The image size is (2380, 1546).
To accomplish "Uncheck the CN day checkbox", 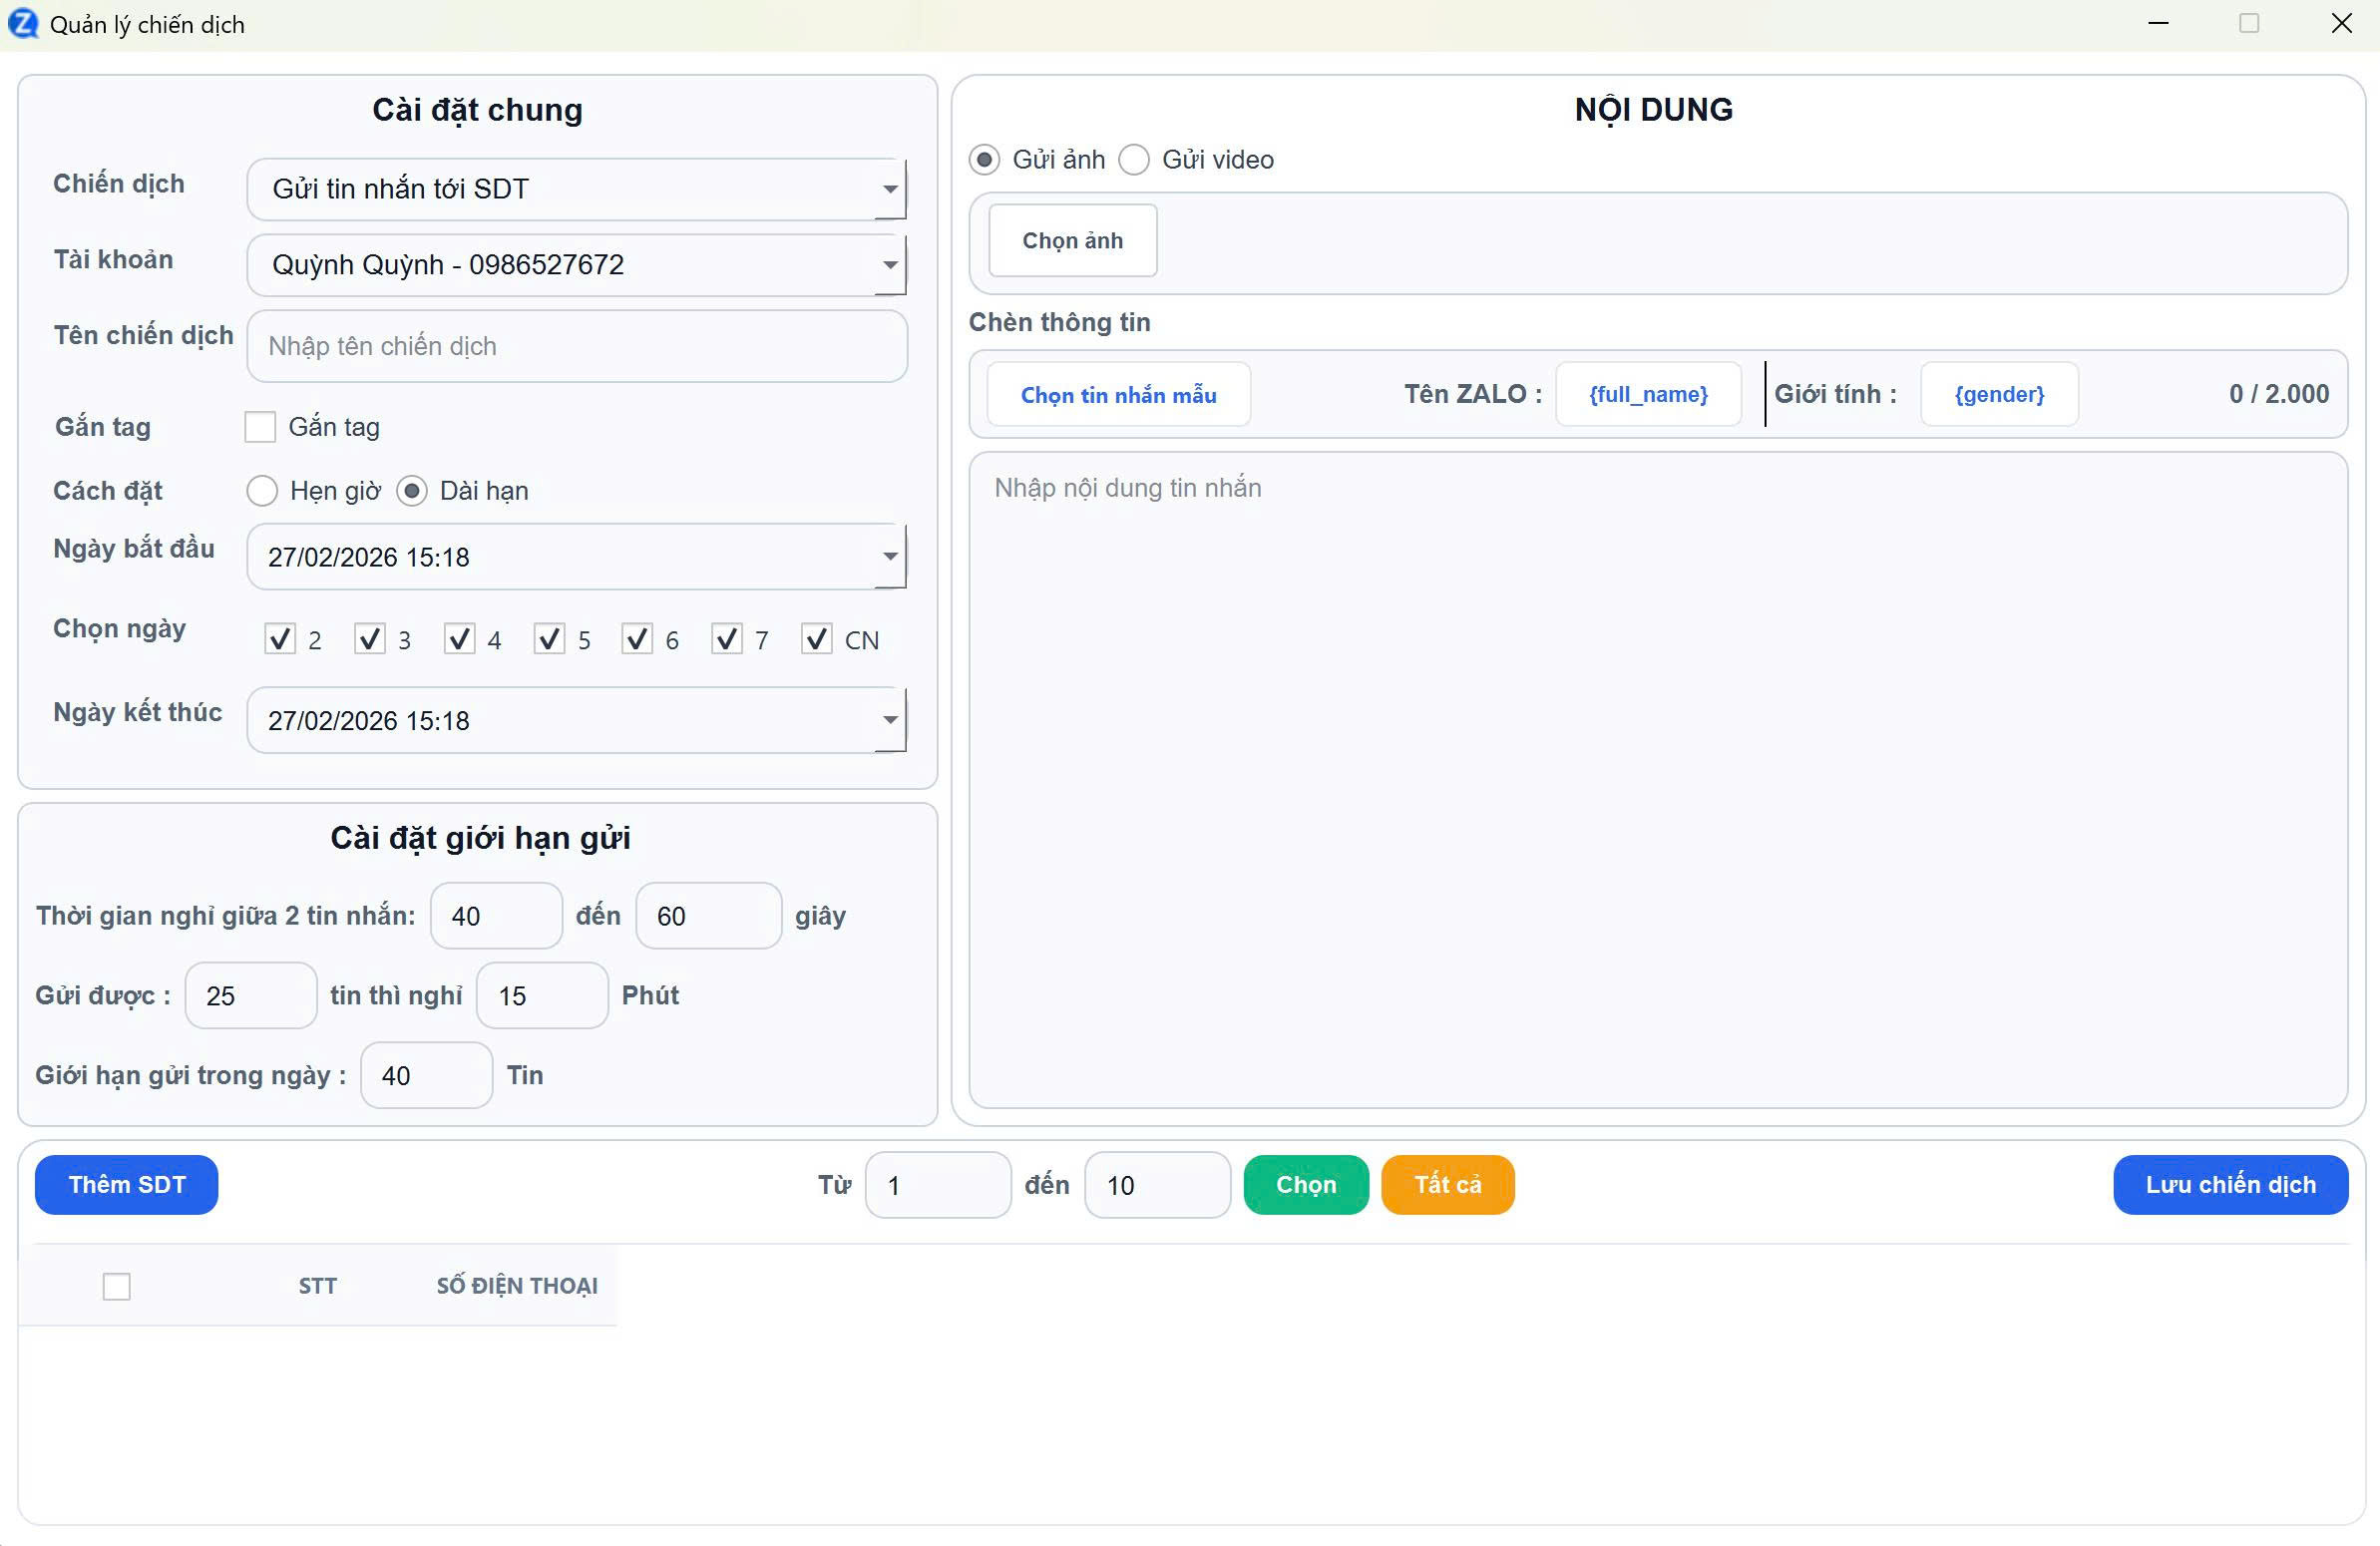I will pos(816,639).
